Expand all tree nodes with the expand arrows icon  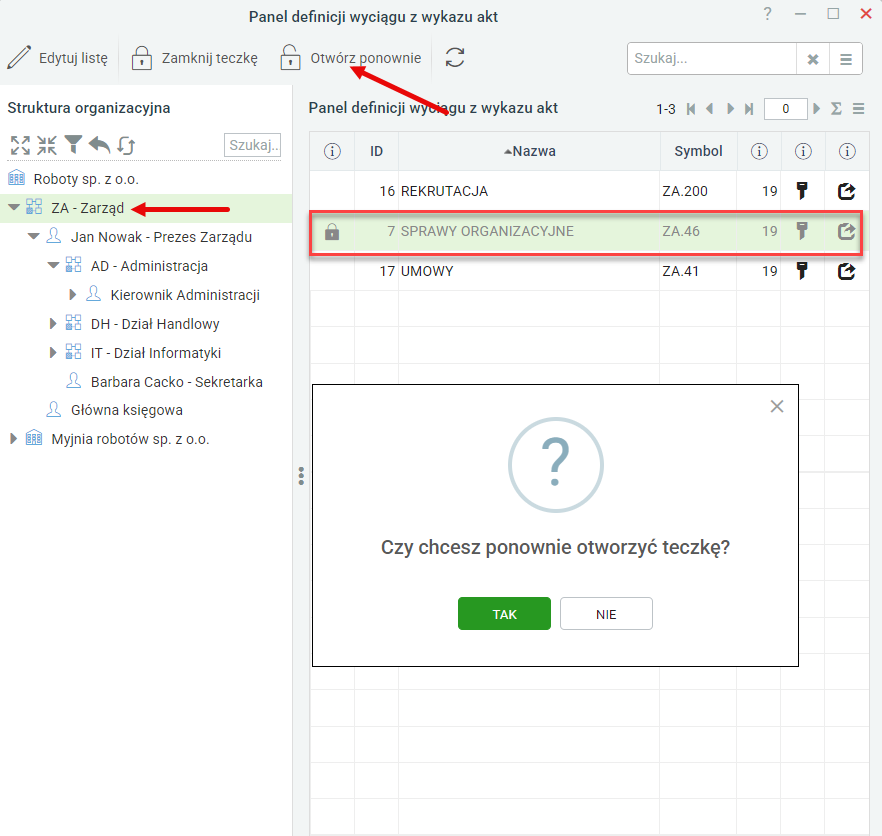click(x=20, y=145)
